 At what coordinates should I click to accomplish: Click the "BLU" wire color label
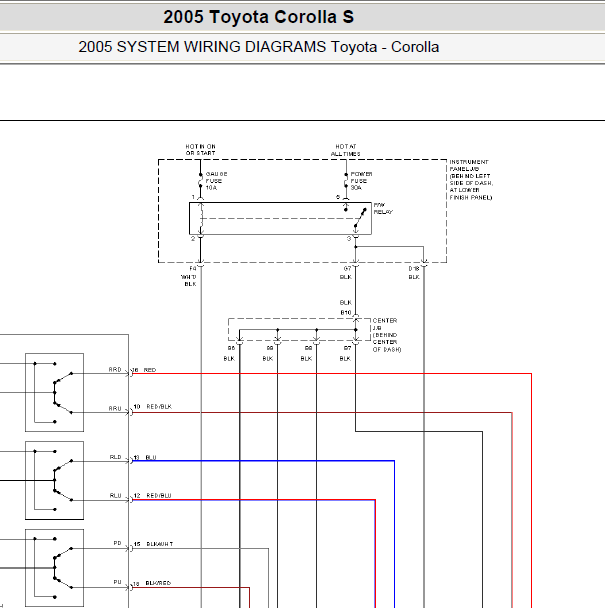coord(151,458)
